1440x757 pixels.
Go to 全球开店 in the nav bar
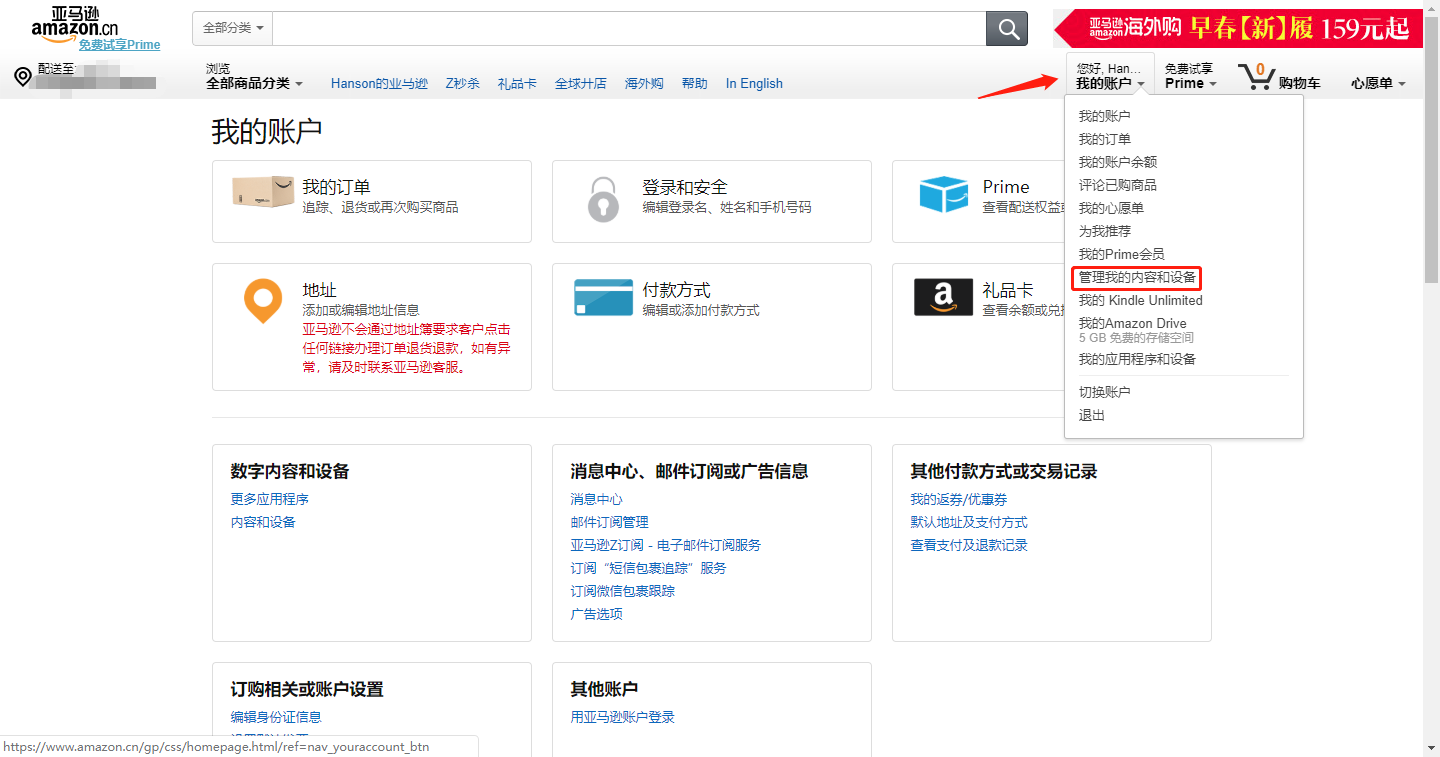point(580,84)
